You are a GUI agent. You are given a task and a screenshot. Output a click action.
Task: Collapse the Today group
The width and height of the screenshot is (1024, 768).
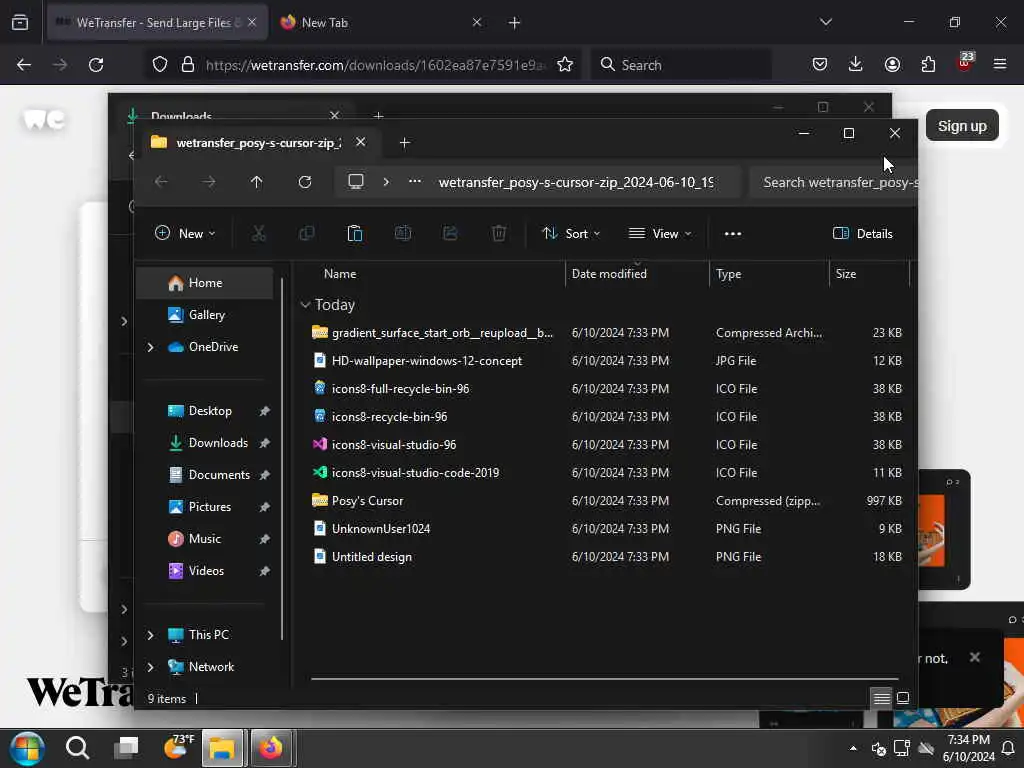point(305,305)
